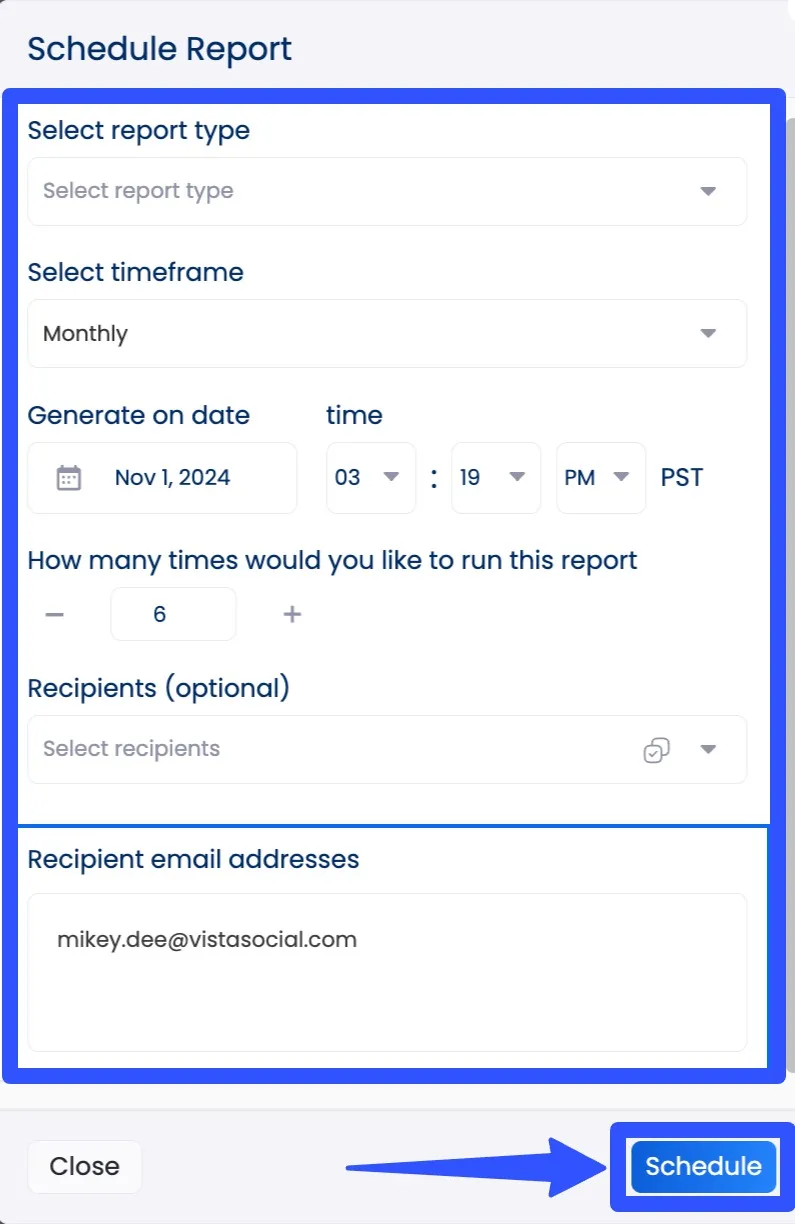Viewport: 795px width, 1224px height.
Task: Click the Schedule button
Action: tap(703, 1166)
